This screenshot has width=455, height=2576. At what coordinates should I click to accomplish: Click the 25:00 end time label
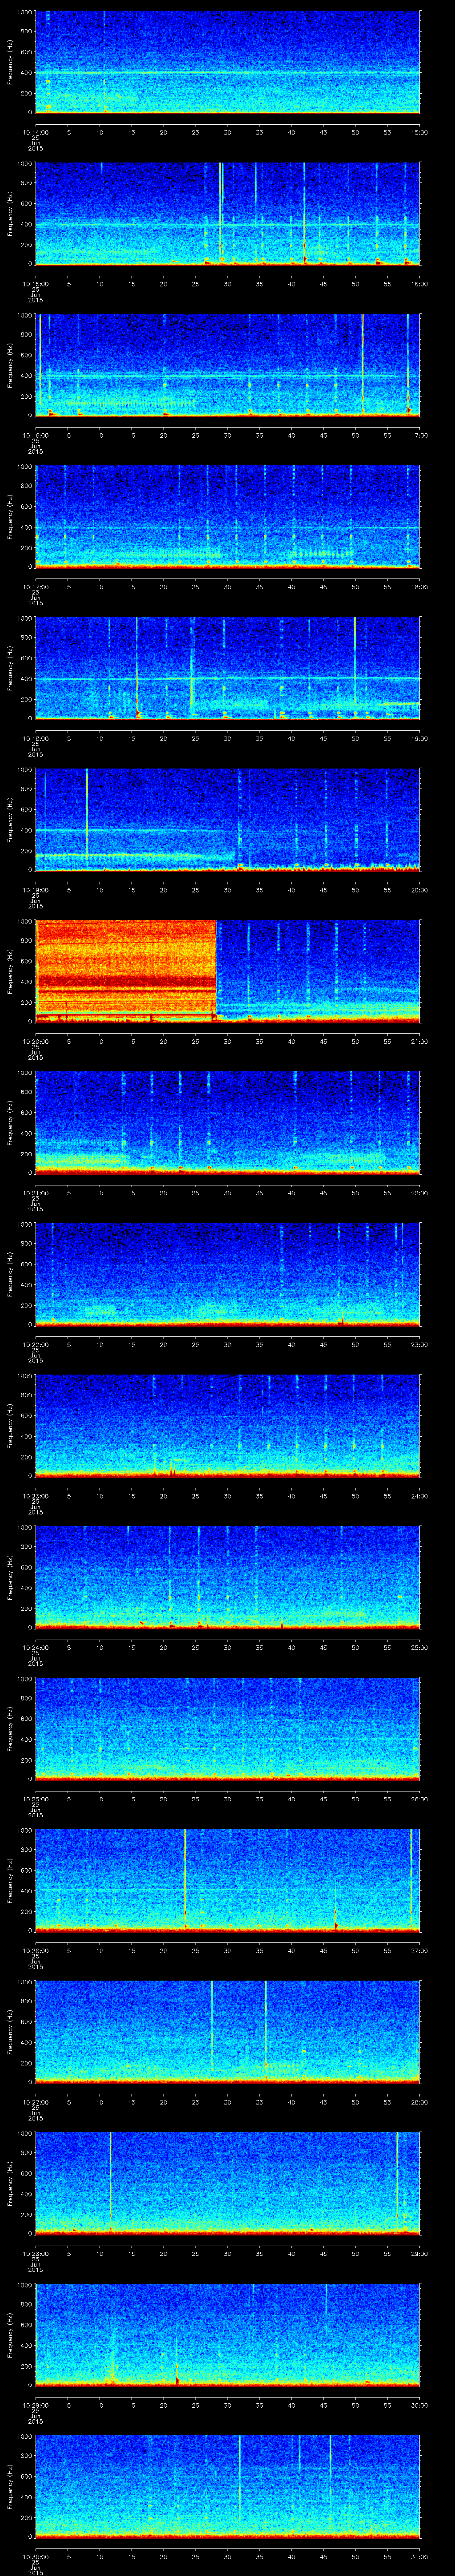pos(419,1647)
